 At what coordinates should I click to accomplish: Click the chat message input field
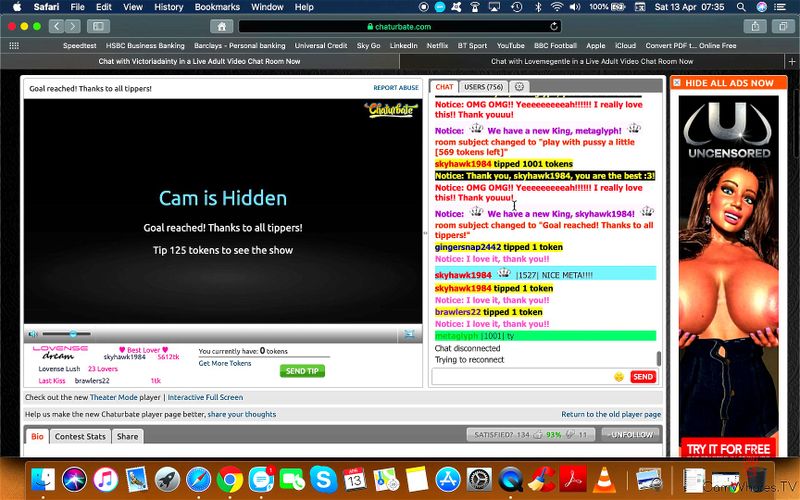[x=522, y=377]
